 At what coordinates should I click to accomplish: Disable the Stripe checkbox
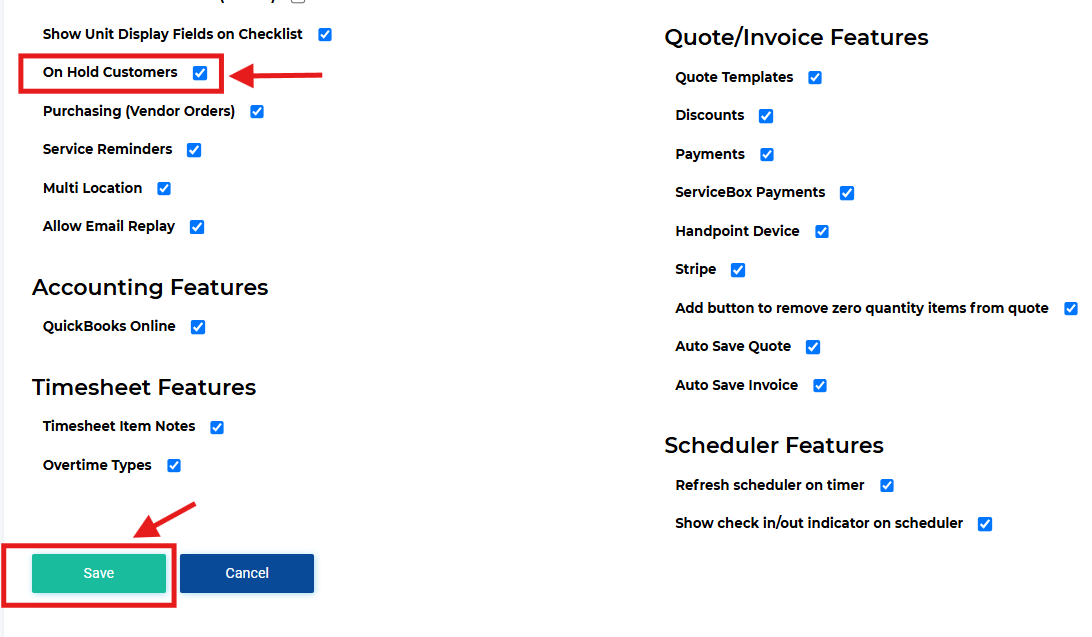[x=738, y=269]
